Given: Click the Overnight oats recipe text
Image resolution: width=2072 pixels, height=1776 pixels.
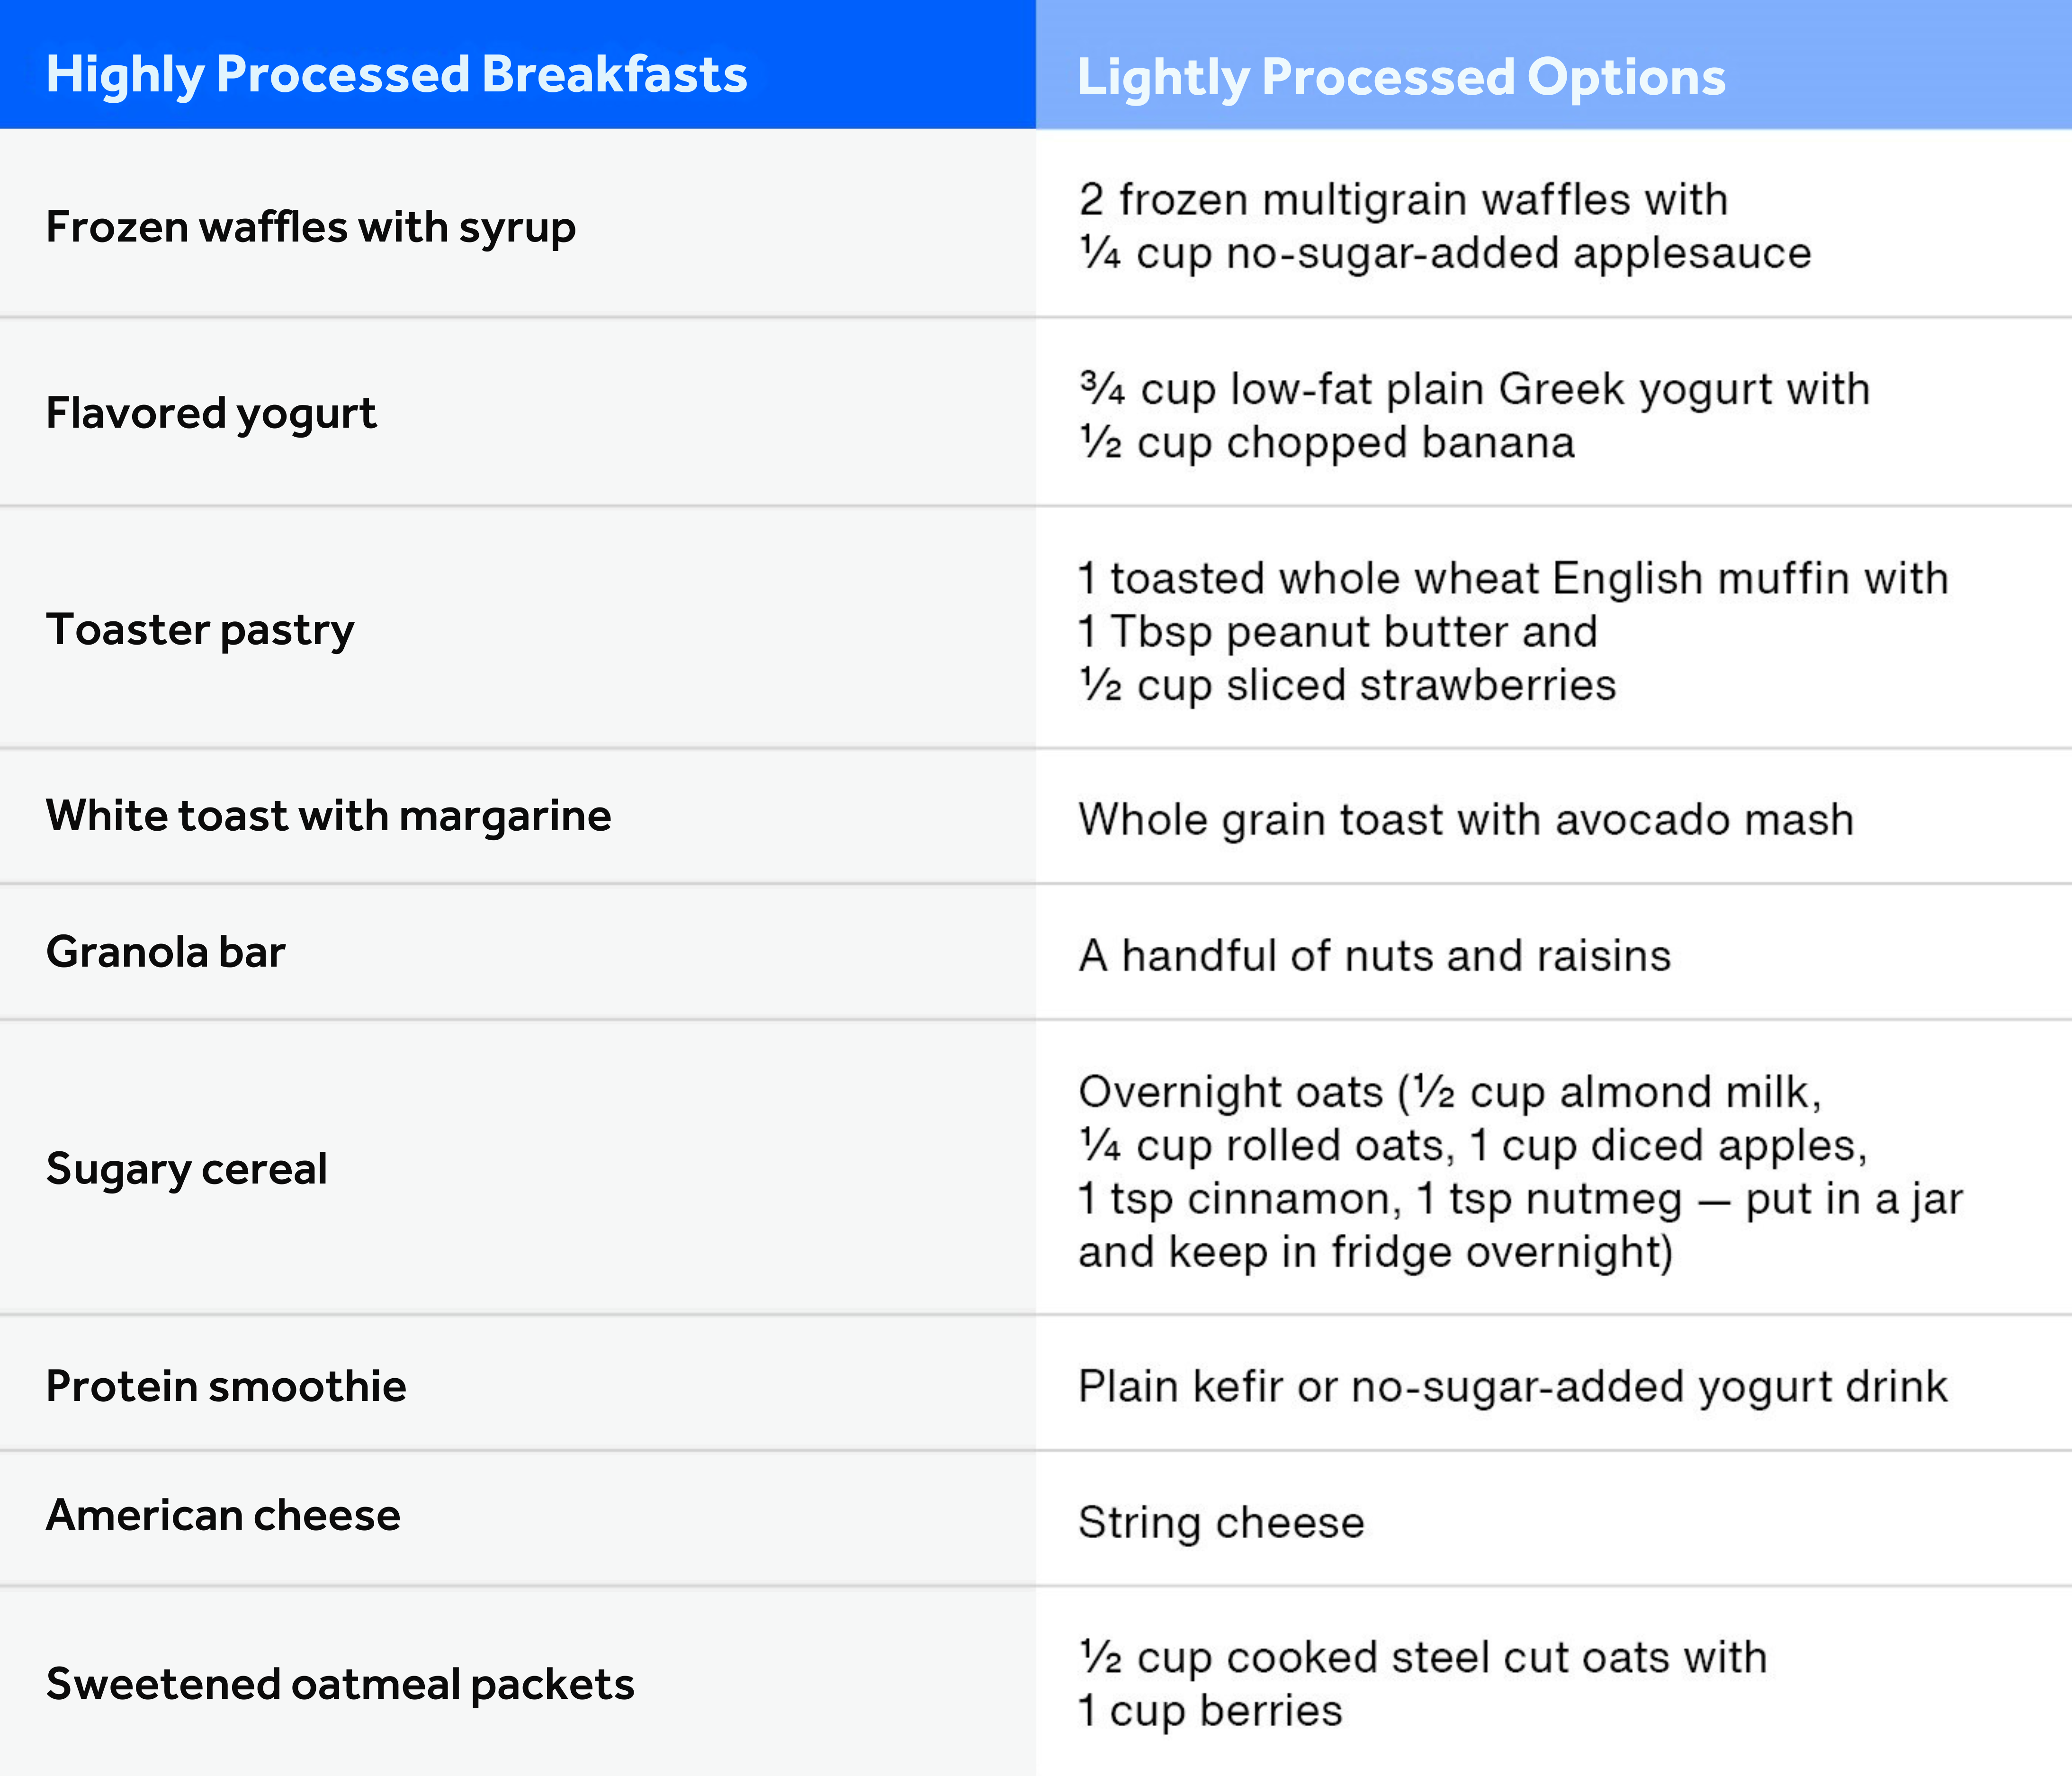Looking at the screenshot, I should 1519,1171.
